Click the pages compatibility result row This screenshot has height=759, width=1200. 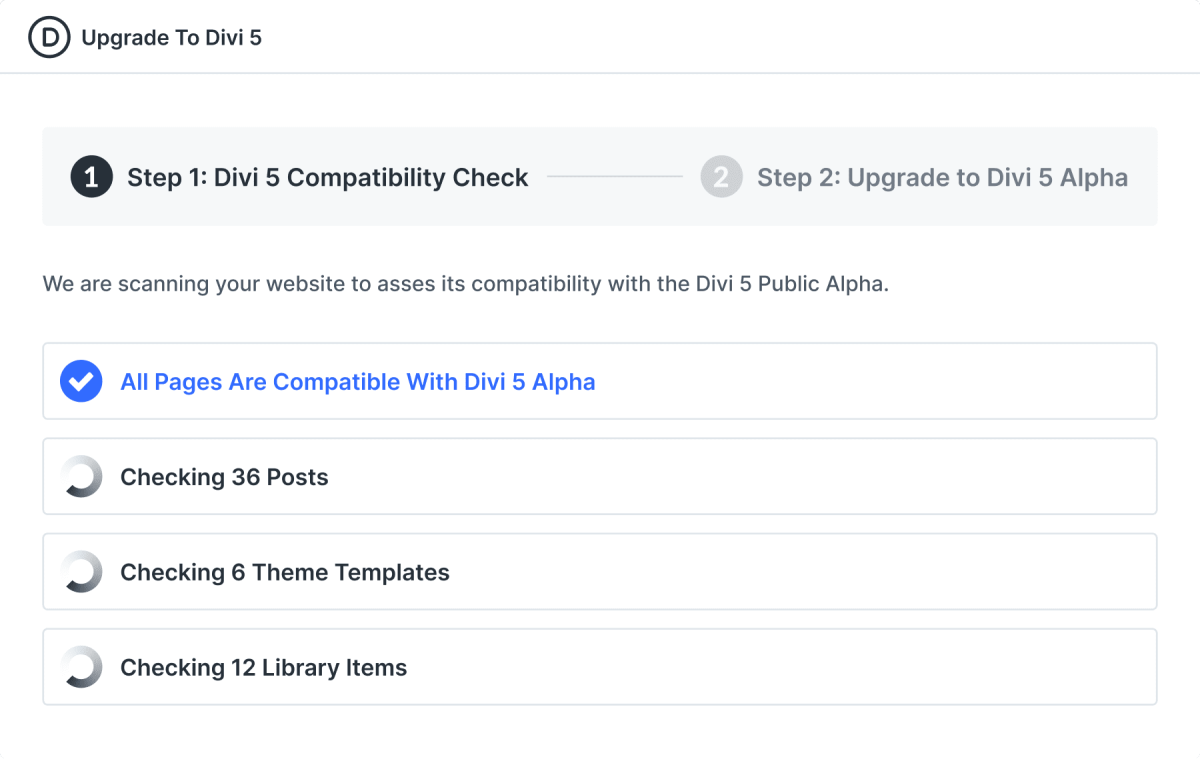click(600, 381)
